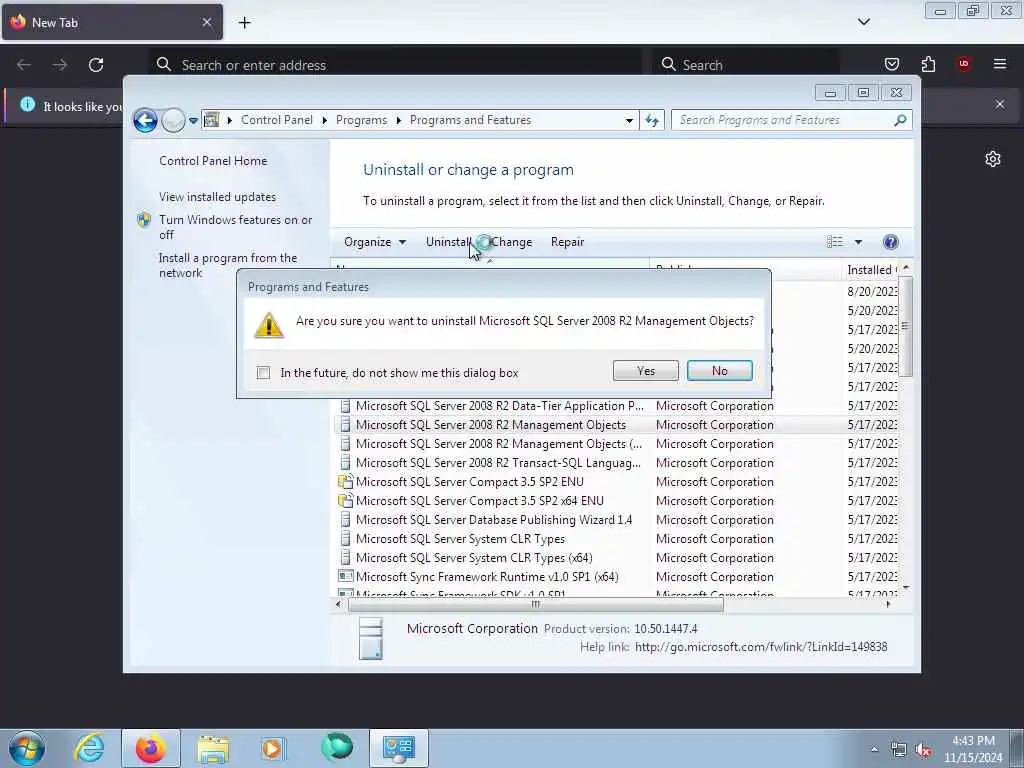Click icon of Microsoft Sync Framework Runtime v1.0 SP1
This screenshot has height=768, width=1024.
tap(345, 577)
